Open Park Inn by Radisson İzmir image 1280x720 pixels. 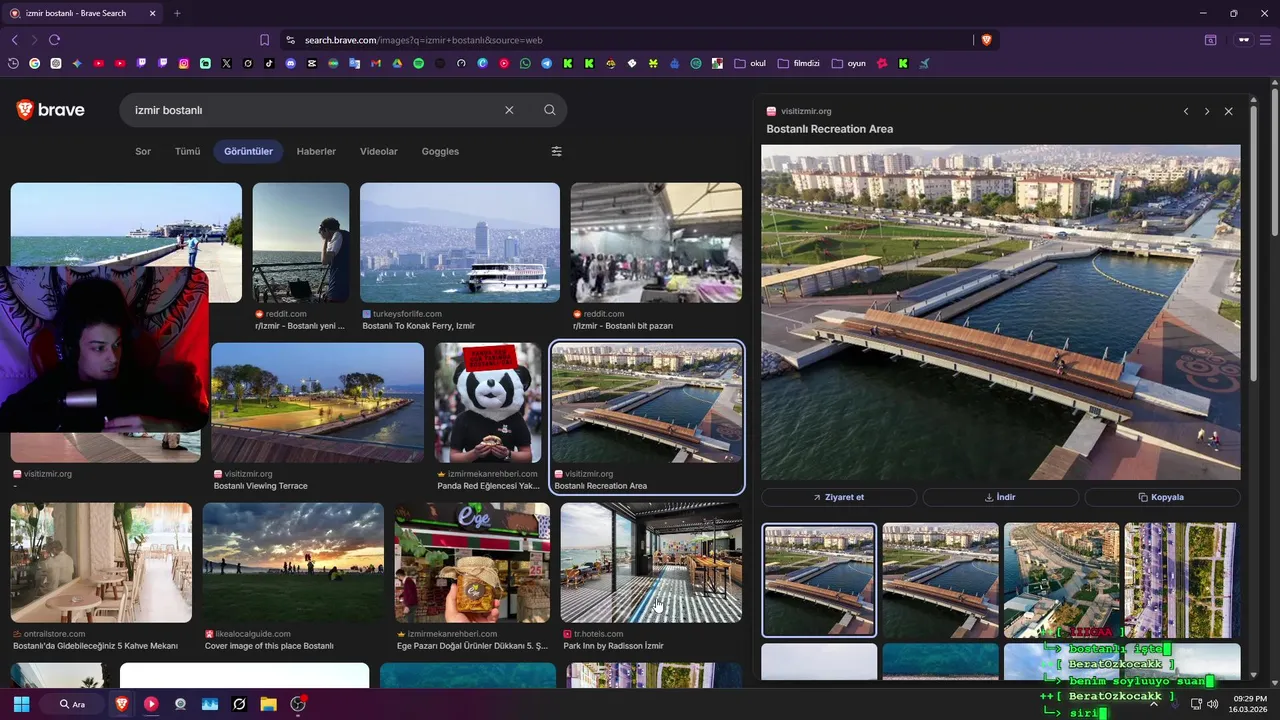[651, 562]
